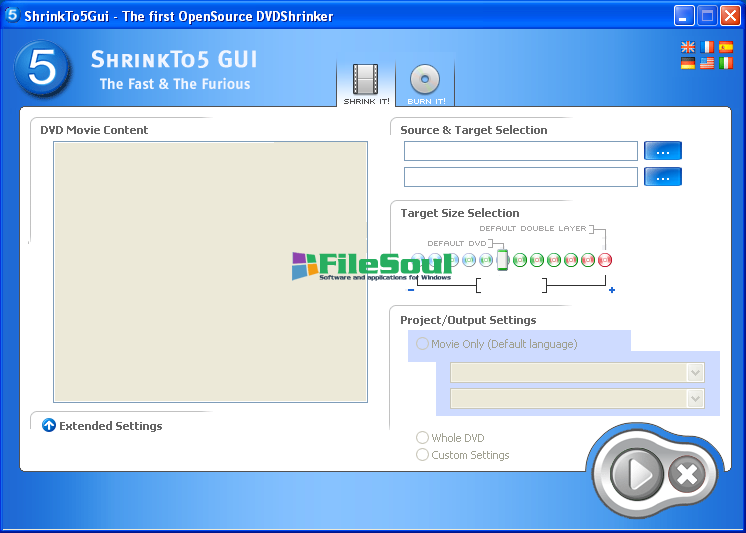Switch to the Shrink It tab
Viewport: 746px width, 533px height.
[366, 84]
